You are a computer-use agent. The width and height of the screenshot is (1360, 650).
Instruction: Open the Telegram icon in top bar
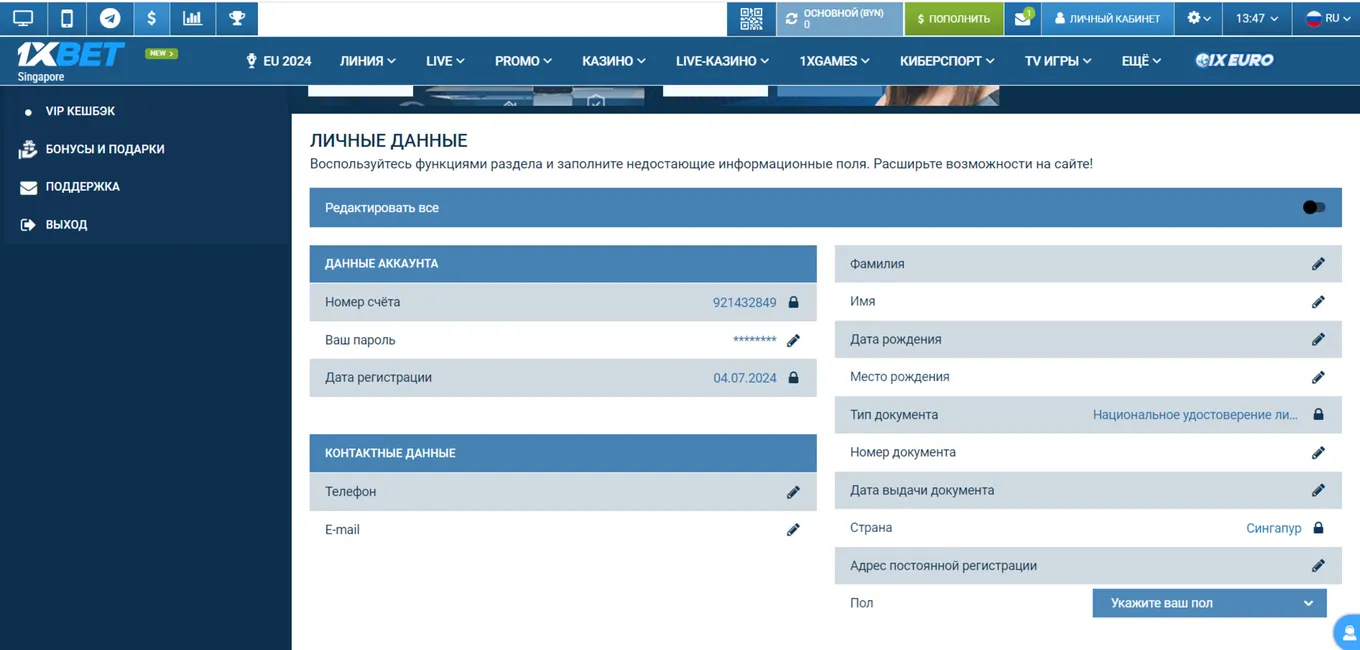[109, 18]
